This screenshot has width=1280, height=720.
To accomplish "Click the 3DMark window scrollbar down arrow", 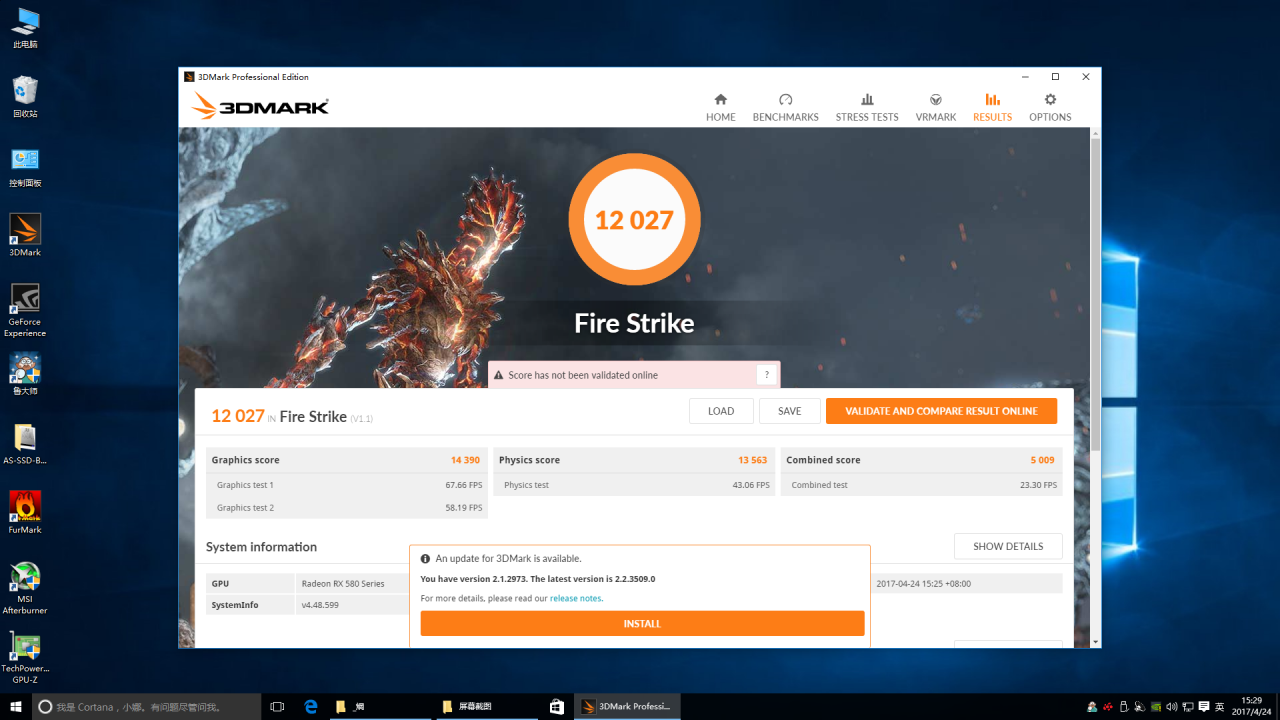I will [x=1095, y=641].
